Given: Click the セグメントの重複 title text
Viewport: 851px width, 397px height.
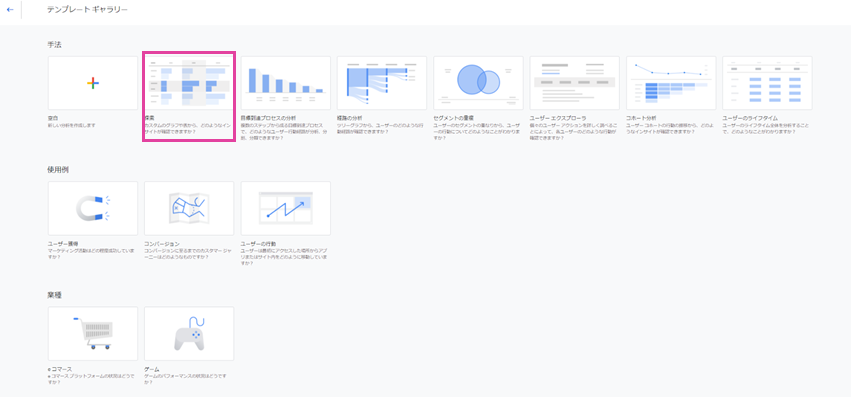Looking at the screenshot, I should [454, 118].
